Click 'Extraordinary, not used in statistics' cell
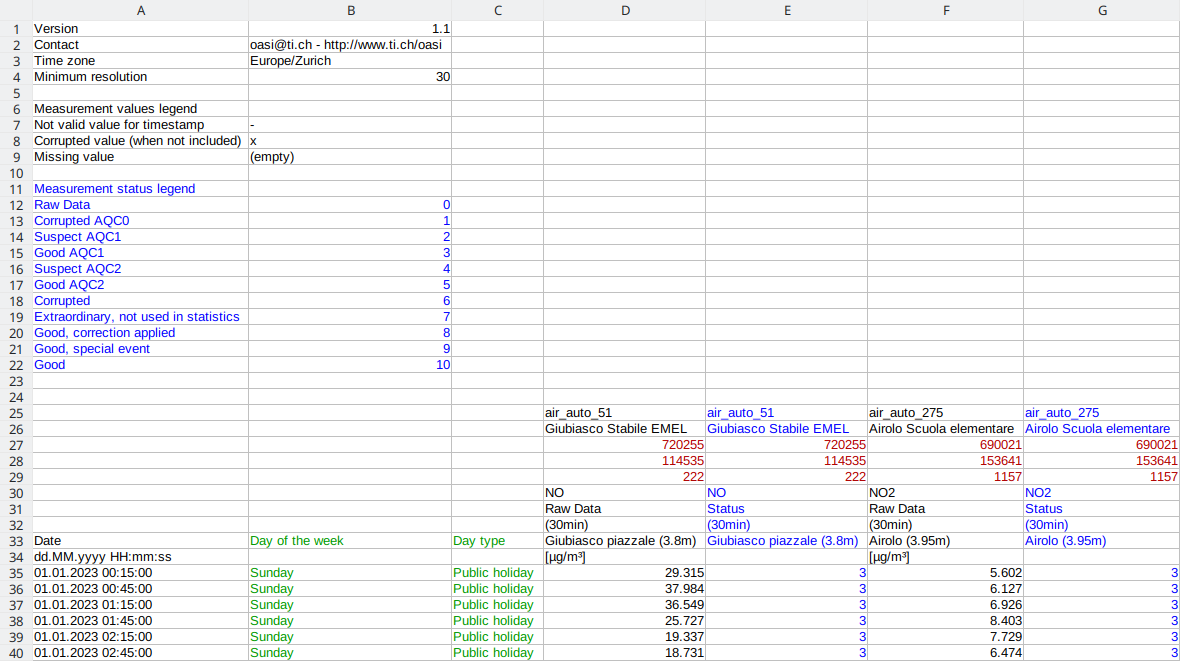This screenshot has height=661, width=1180. click(x=140, y=317)
